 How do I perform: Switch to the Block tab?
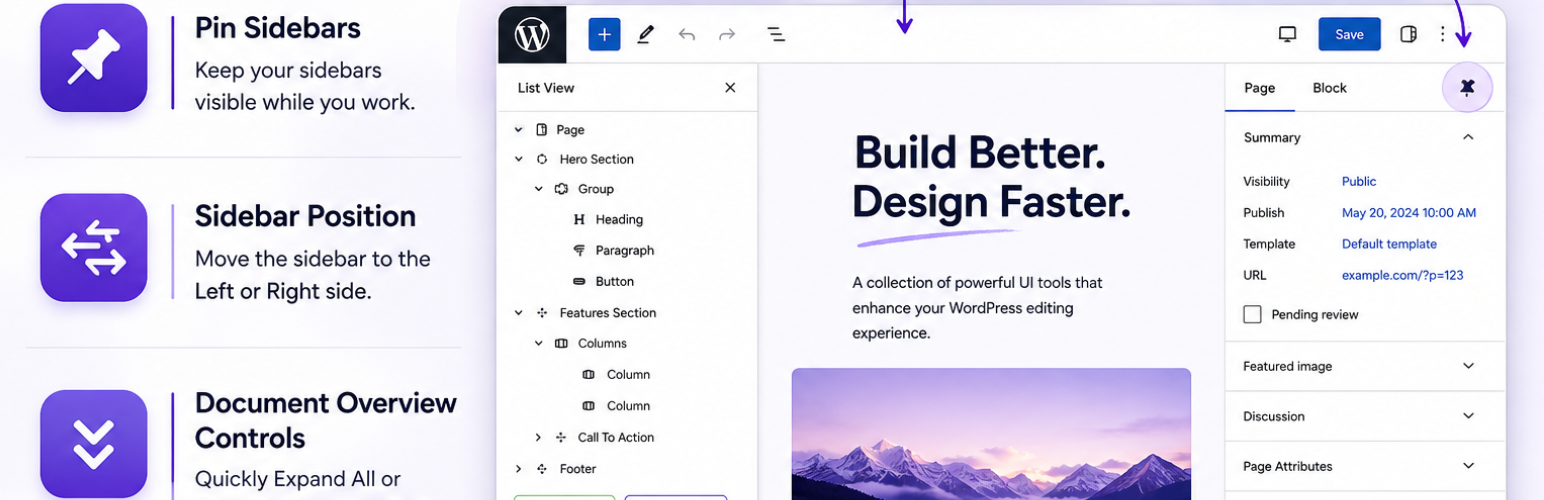(x=1329, y=88)
